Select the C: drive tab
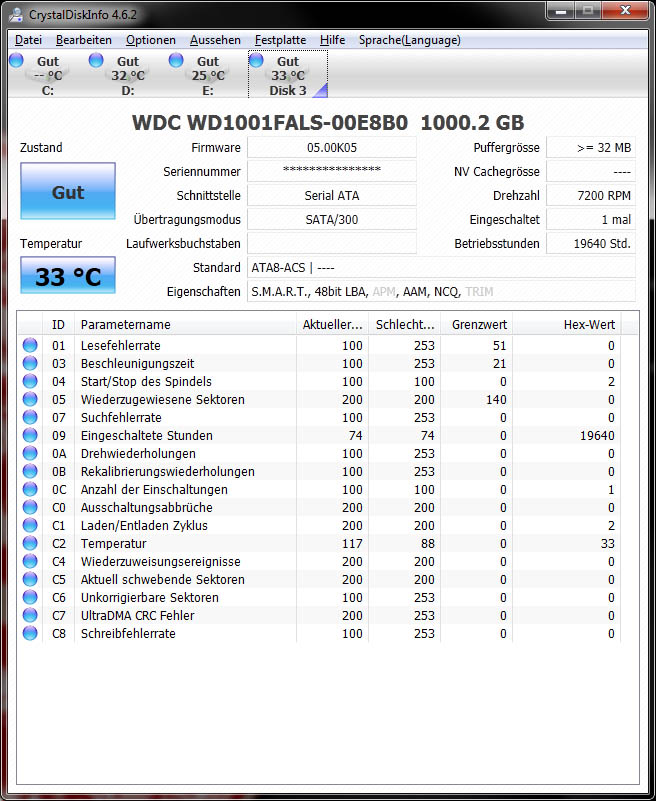The width and height of the screenshot is (656, 801). pyautogui.click(x=48, y=75)
